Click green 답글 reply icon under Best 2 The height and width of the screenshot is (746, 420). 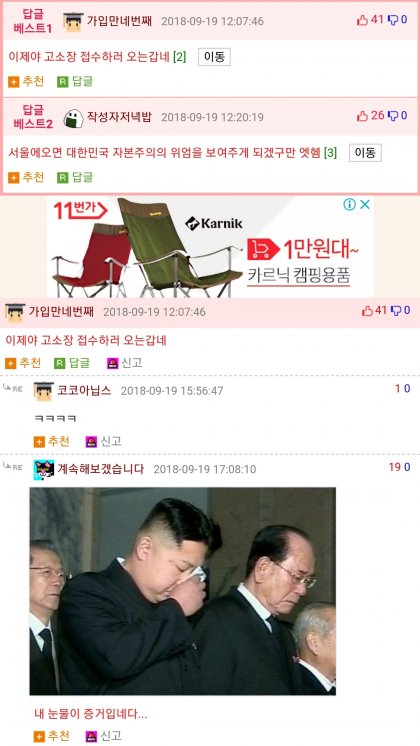click(63, 178)
